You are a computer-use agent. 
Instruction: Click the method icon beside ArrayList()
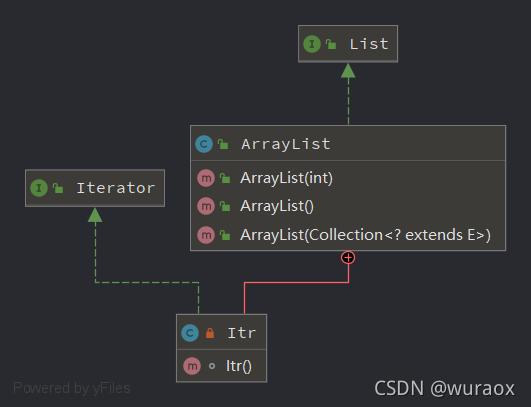(x=206, y=206)
